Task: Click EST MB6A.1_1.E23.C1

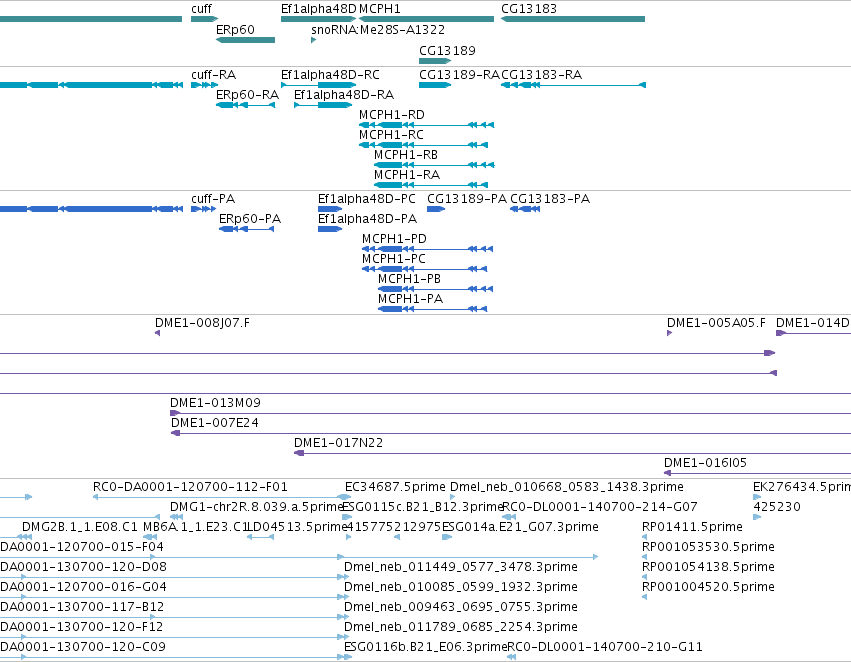Action: 195,527
